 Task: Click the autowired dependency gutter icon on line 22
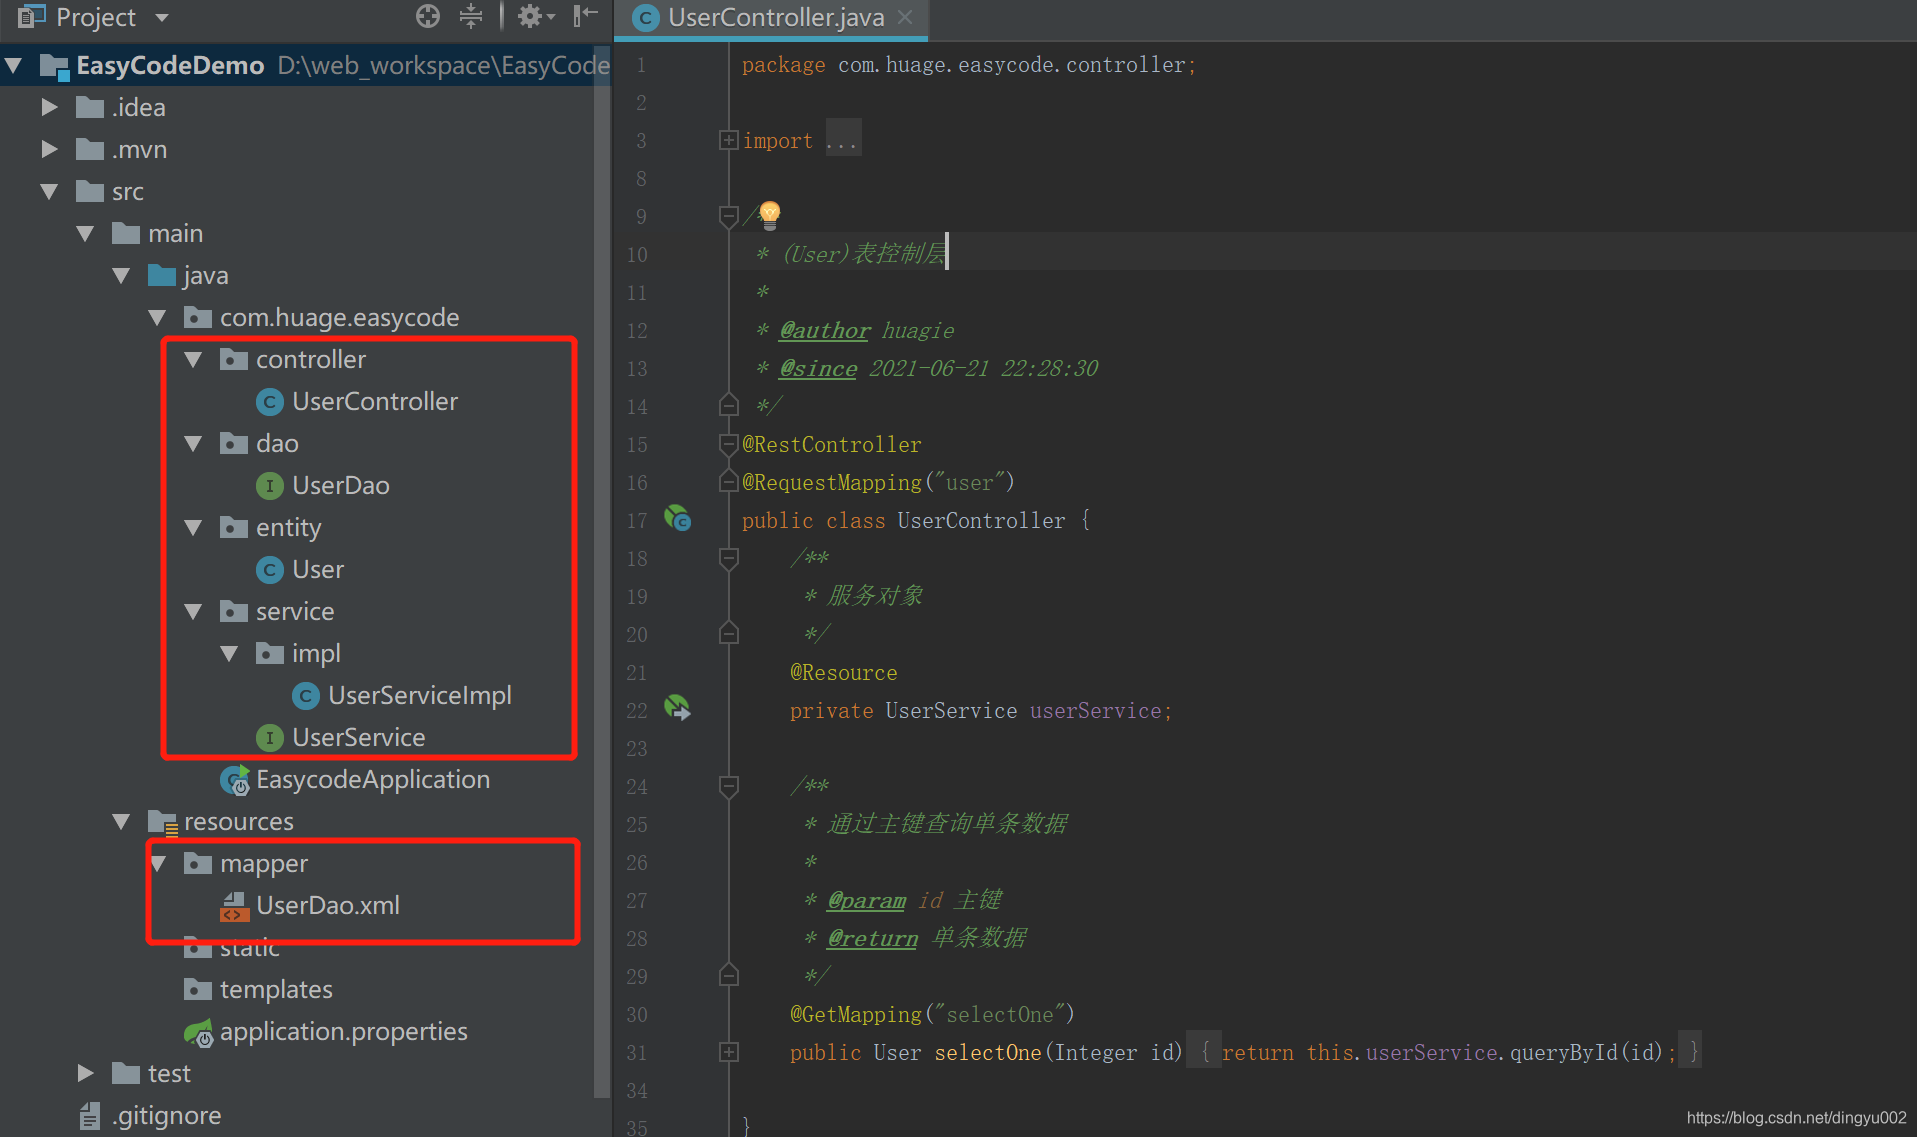tap(678, 709)
